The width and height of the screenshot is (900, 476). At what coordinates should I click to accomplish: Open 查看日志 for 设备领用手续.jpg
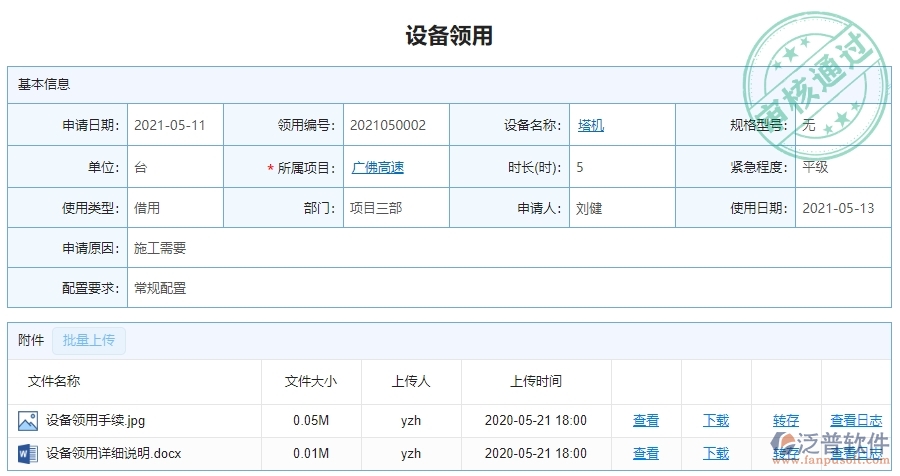[856, 421]
